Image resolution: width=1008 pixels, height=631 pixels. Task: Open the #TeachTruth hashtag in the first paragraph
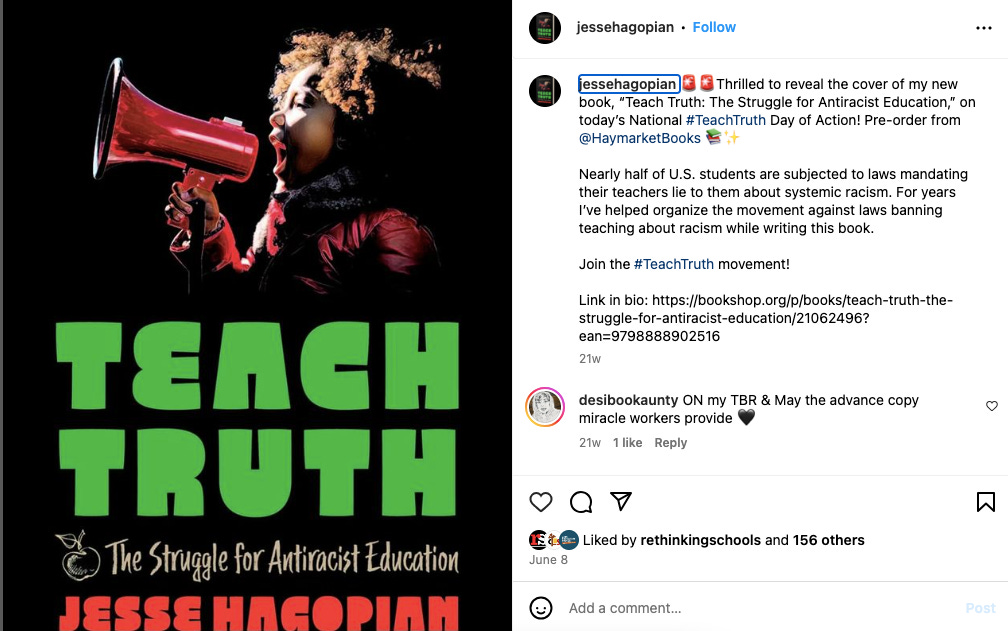(x=725, y=120)
